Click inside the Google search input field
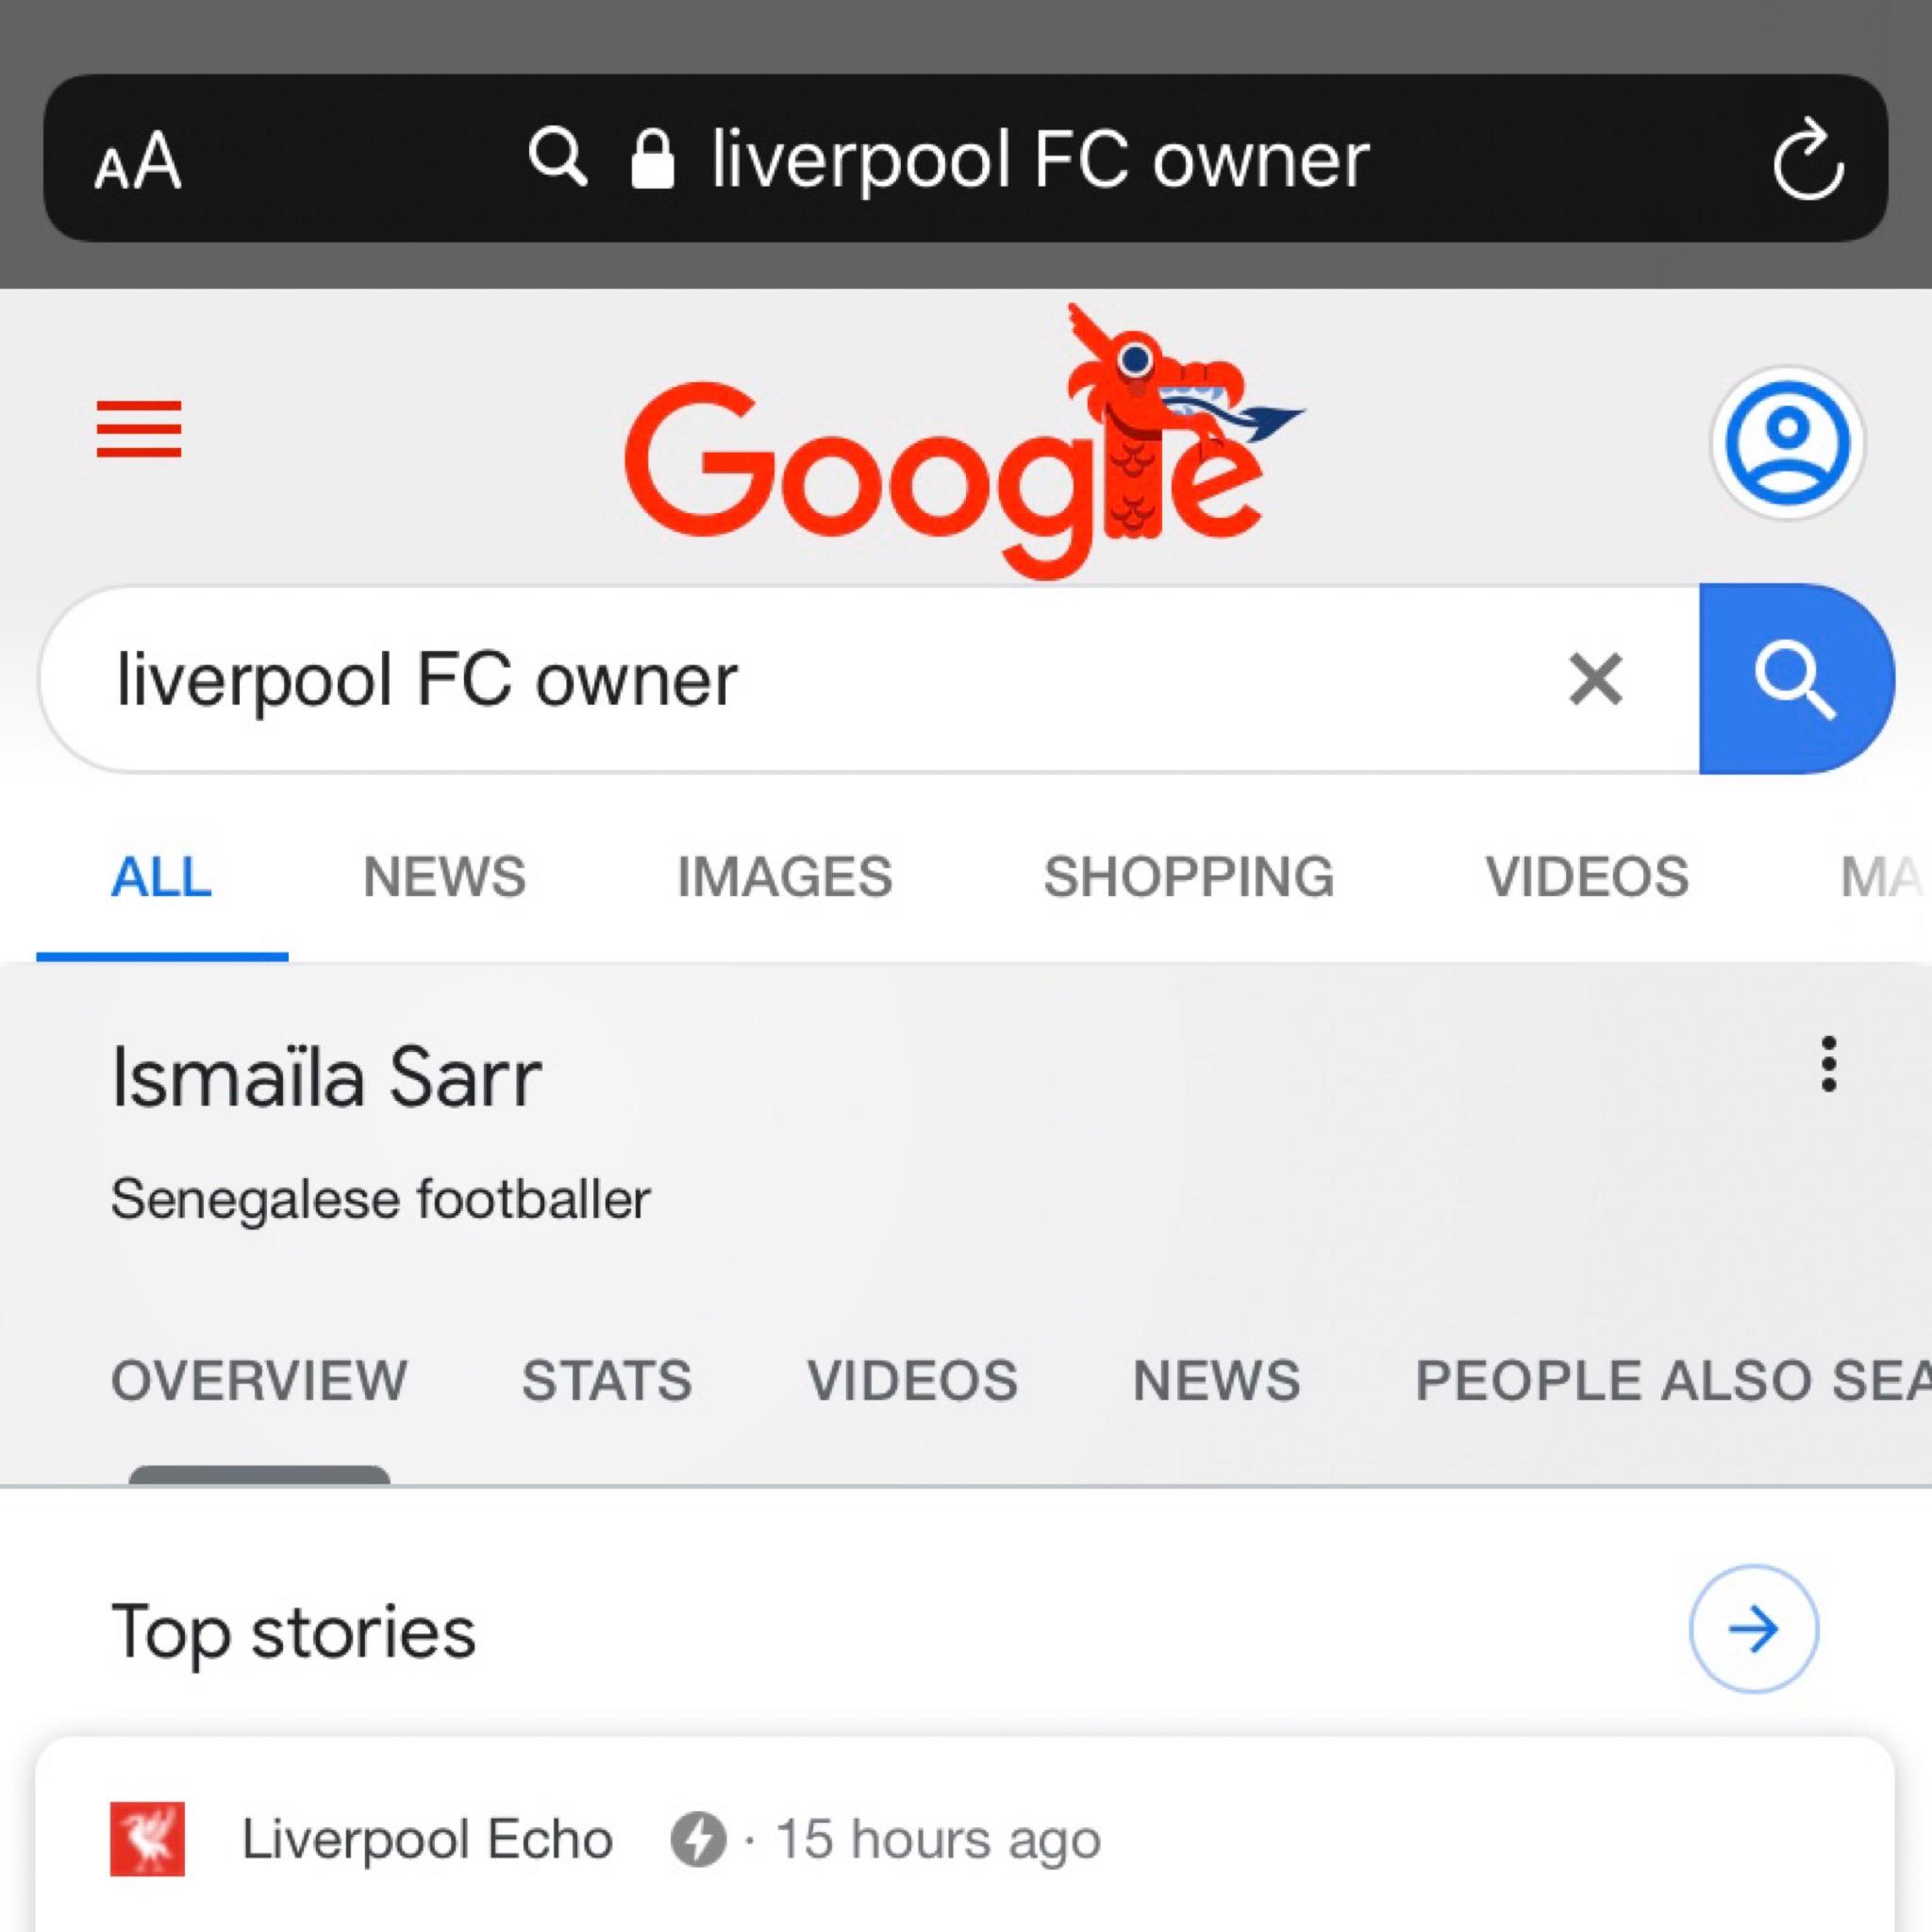The width and height of the screenshot is (1932, 1932). tap(800, 680)
